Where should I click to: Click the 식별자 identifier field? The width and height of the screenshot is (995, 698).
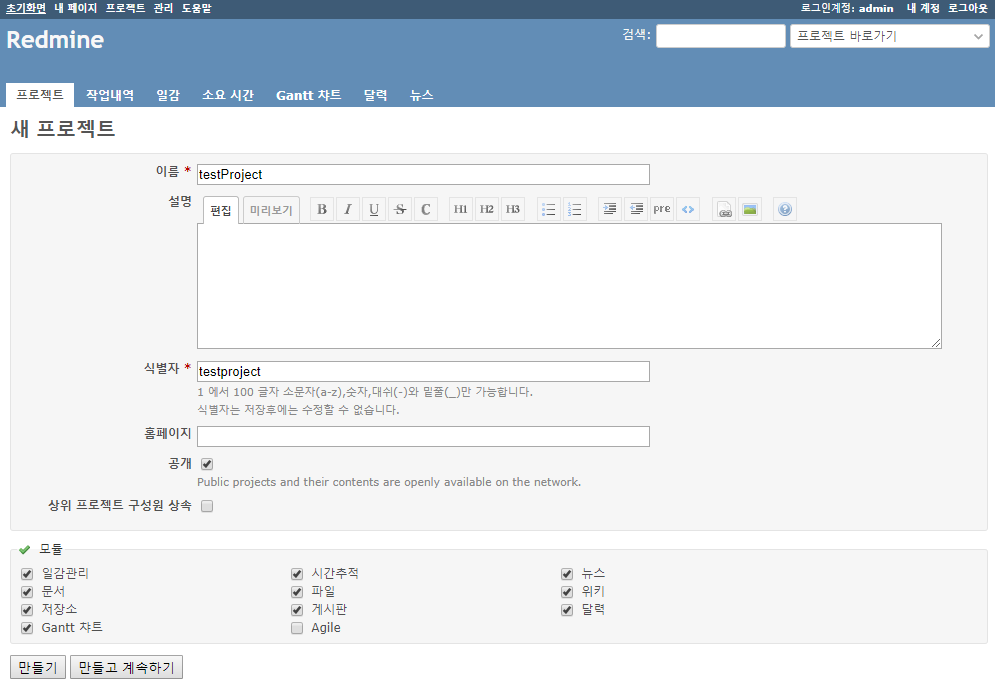pyautogui.click(x=423, y=371)
